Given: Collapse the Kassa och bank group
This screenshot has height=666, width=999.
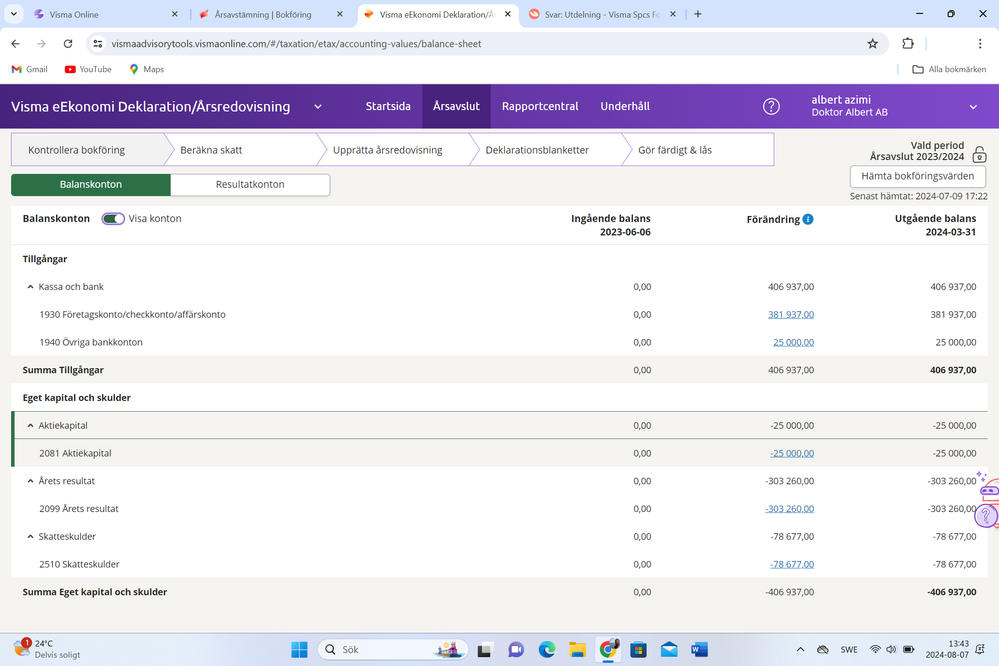Looking at the screenshot, I should point(30,287).
